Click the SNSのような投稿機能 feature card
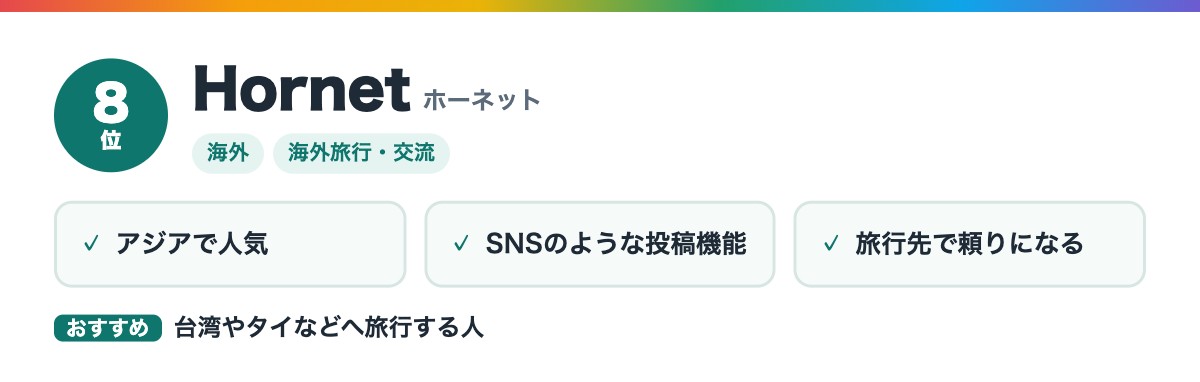Viewport: 1200px width, 382px height. pos(600,244)
